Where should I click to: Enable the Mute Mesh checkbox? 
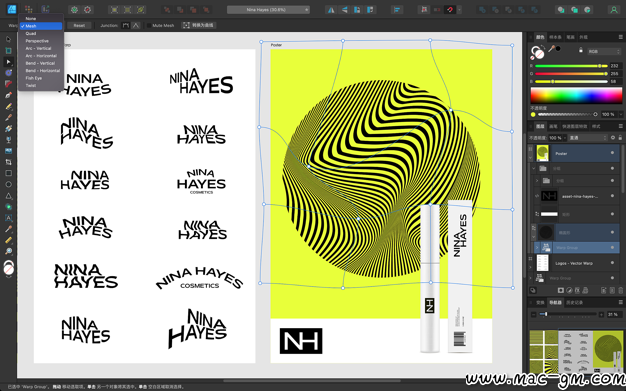[149, 25]
